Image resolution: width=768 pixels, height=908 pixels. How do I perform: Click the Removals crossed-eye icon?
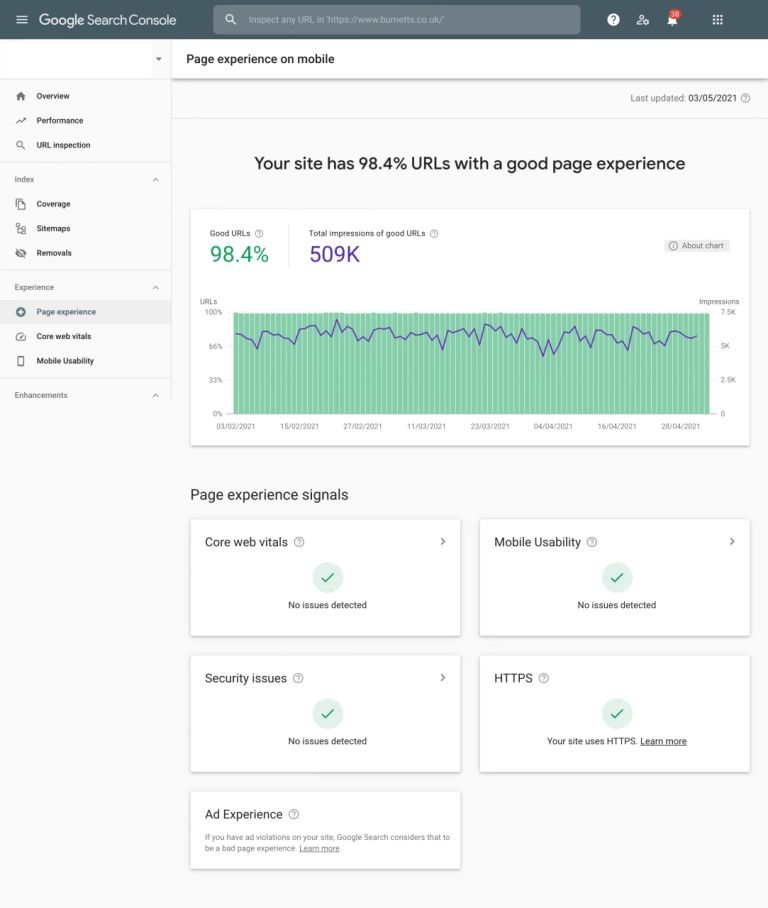(x=21, y=253)
